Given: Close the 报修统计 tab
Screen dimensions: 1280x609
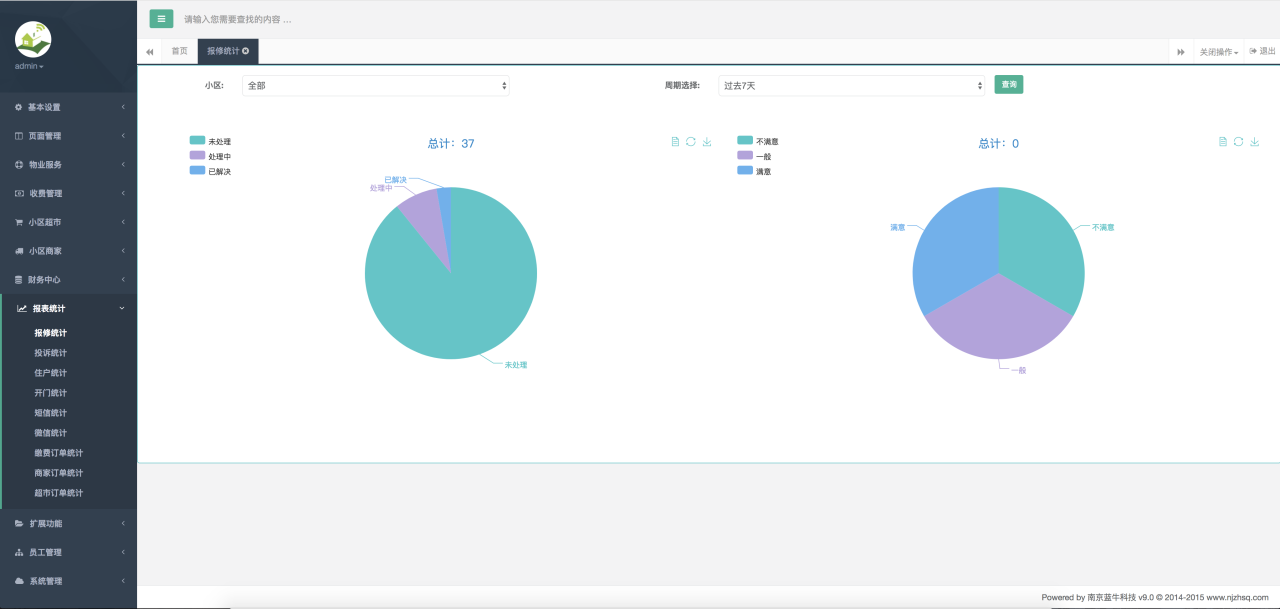Looking at the screenshot, I should point(246,51).
